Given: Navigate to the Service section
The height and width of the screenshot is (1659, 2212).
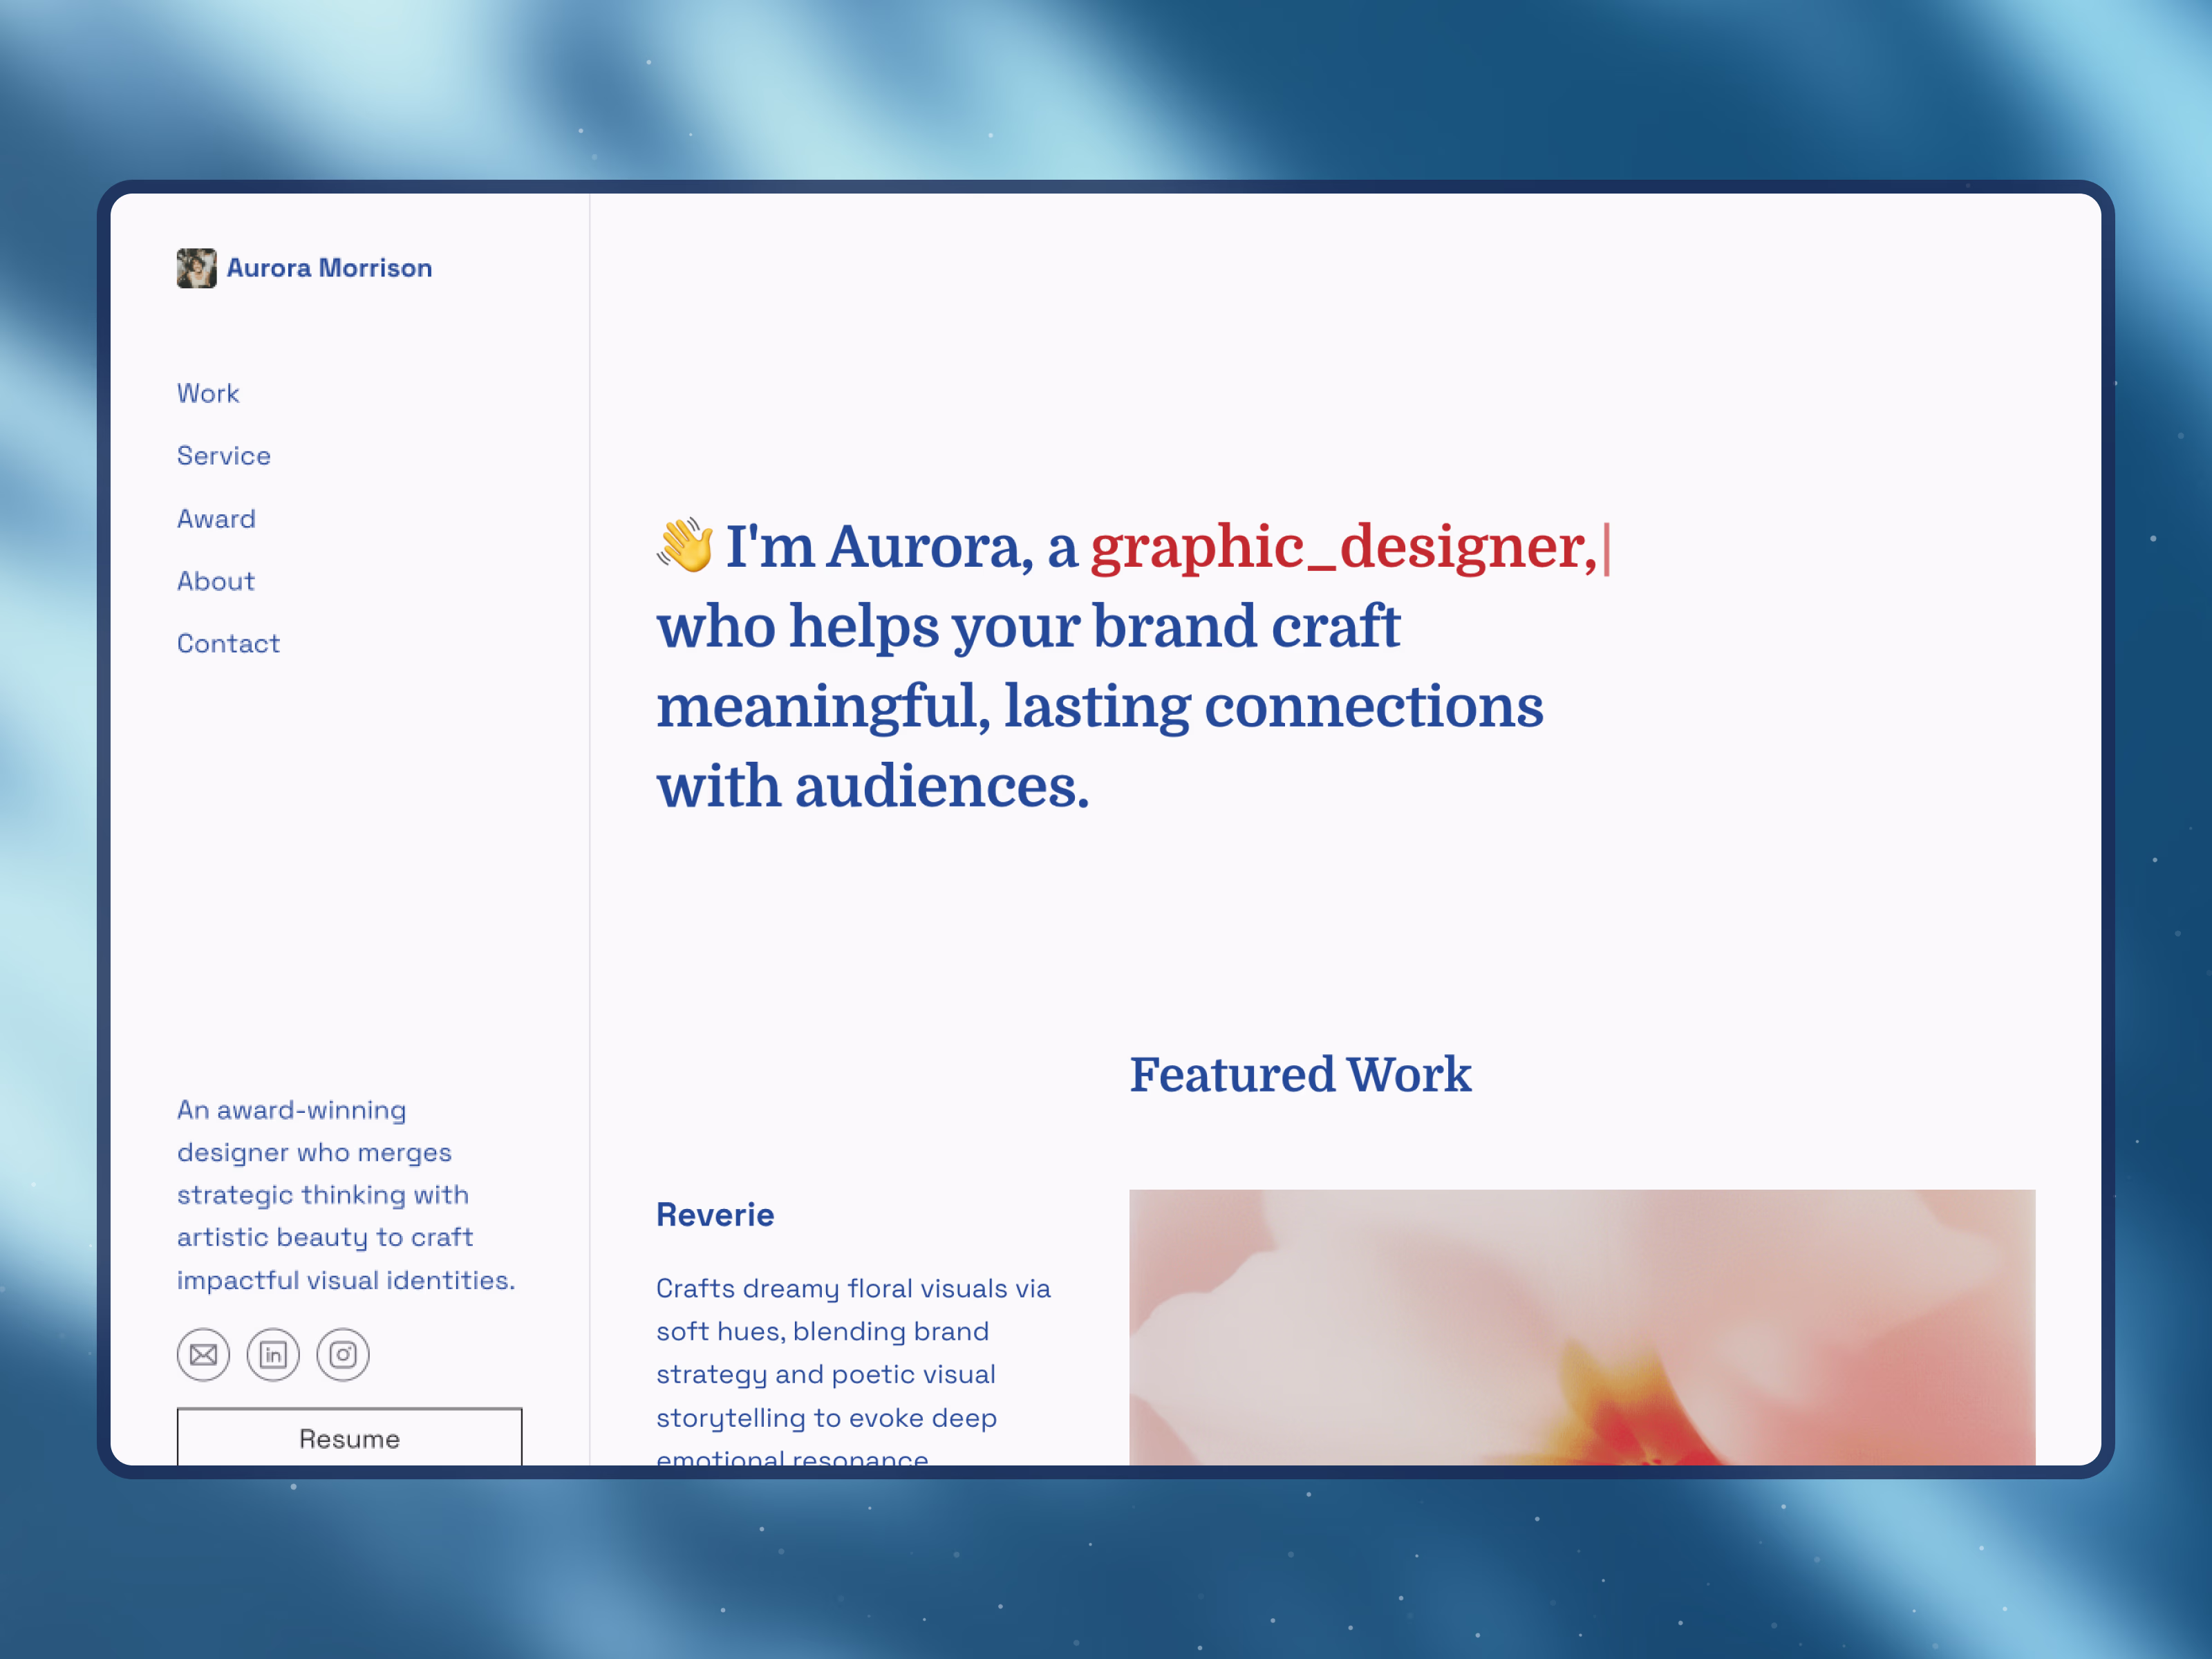Looking at the screenshot, I should [224, 456].
